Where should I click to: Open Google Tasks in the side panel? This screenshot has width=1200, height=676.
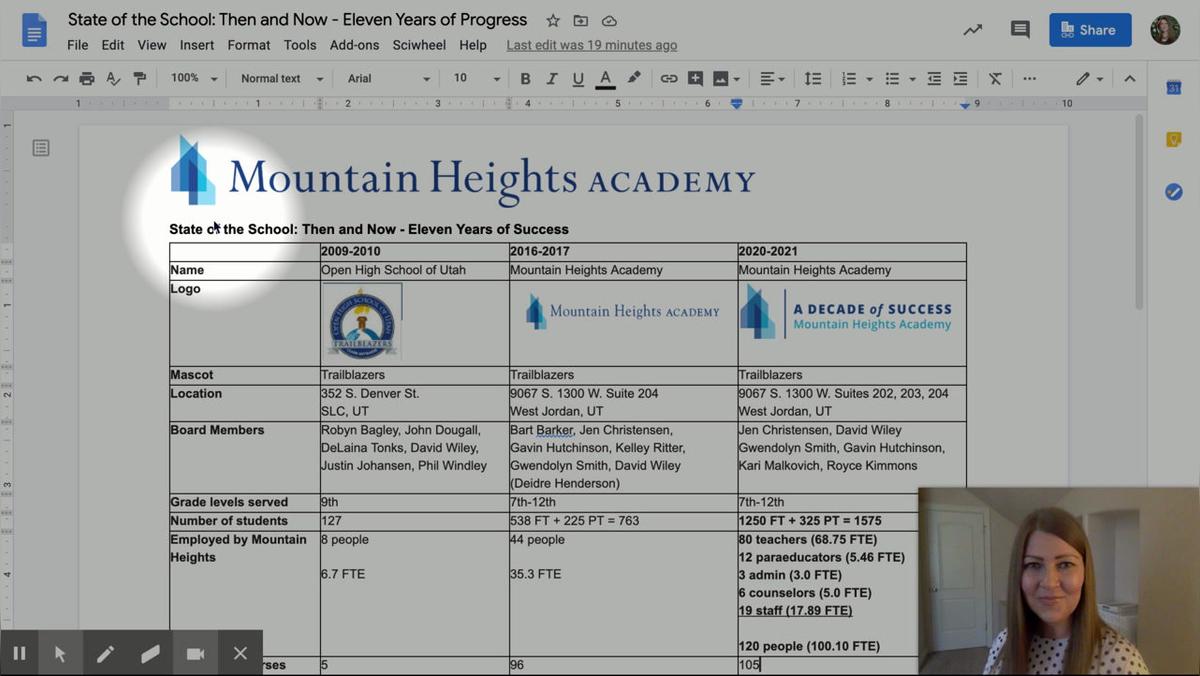pyautogui.click(x=1174, y=192)
